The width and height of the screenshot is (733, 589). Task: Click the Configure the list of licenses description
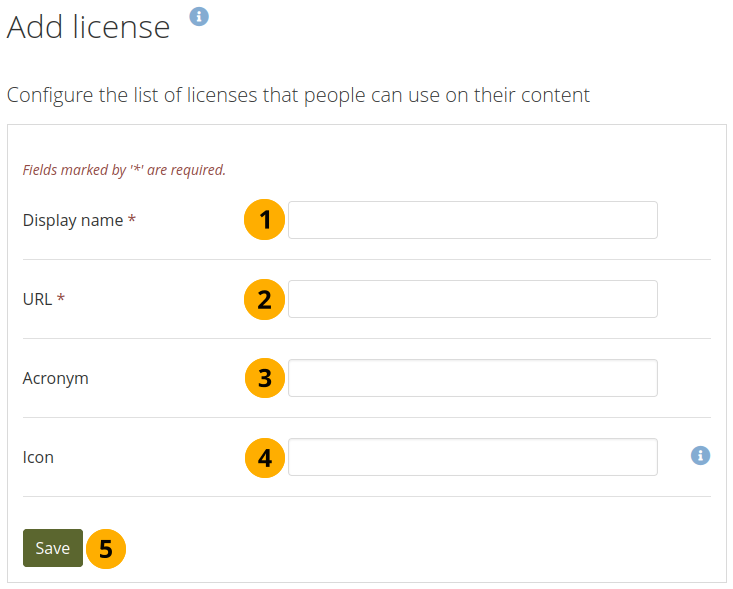click(298, 96)
